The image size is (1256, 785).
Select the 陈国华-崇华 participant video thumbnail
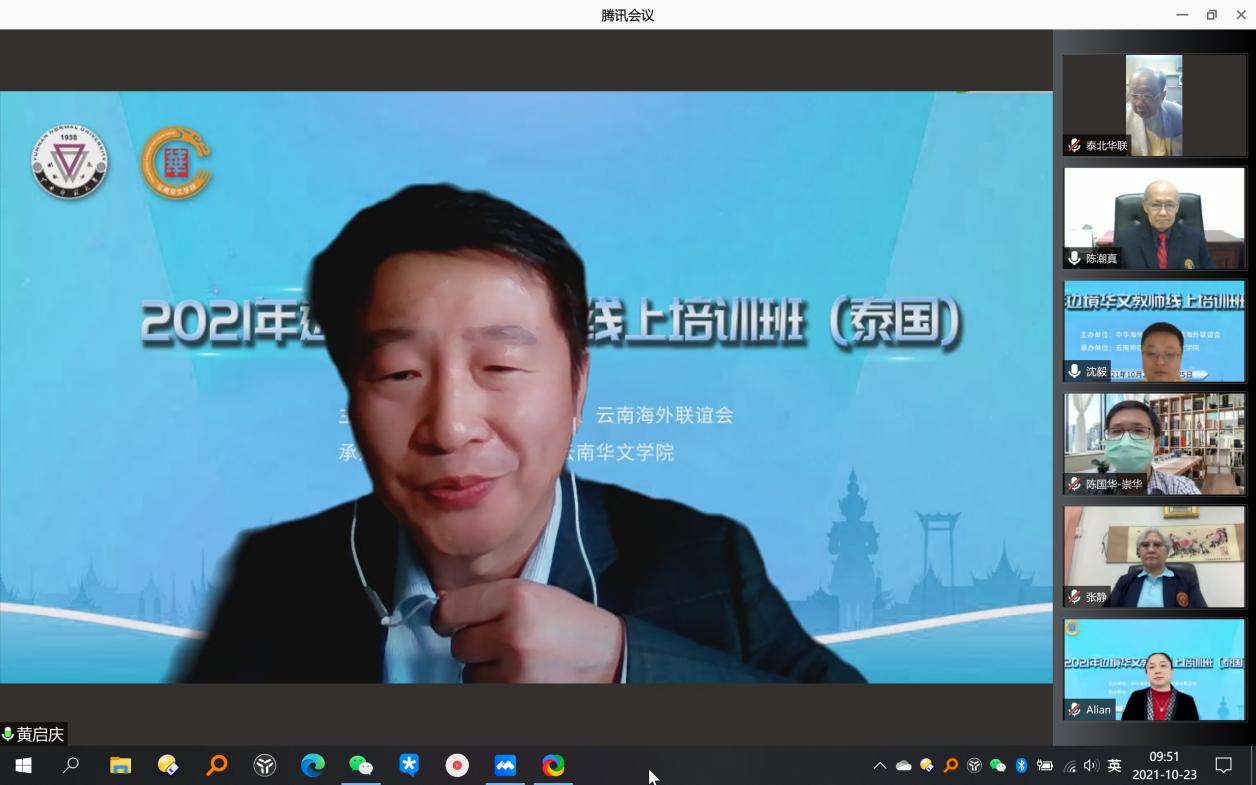pos(1154,443)
